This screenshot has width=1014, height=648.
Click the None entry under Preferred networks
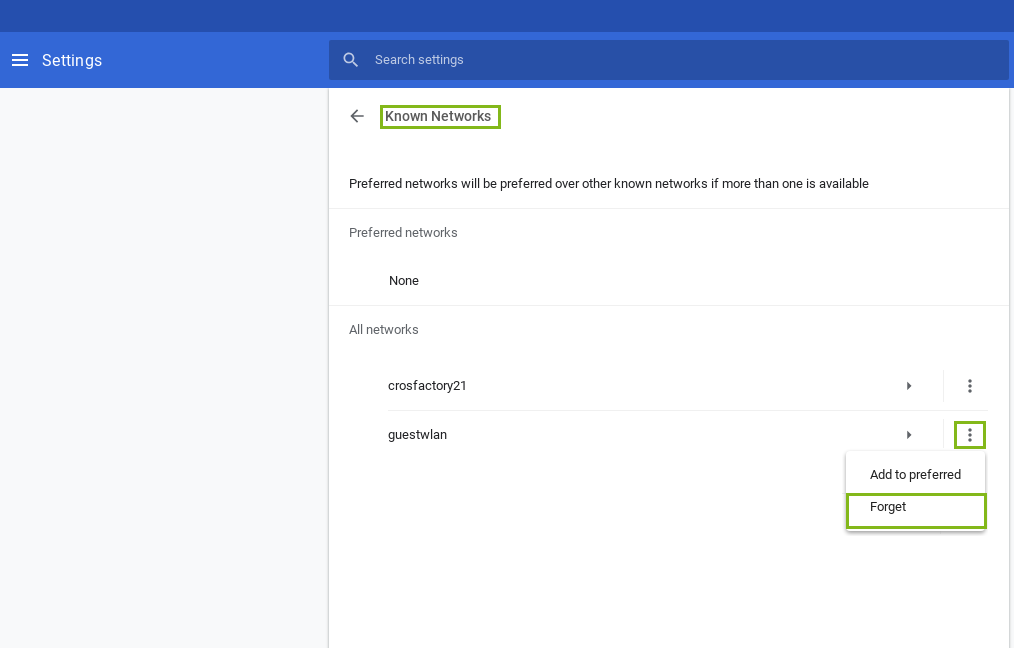coord(404,280)
